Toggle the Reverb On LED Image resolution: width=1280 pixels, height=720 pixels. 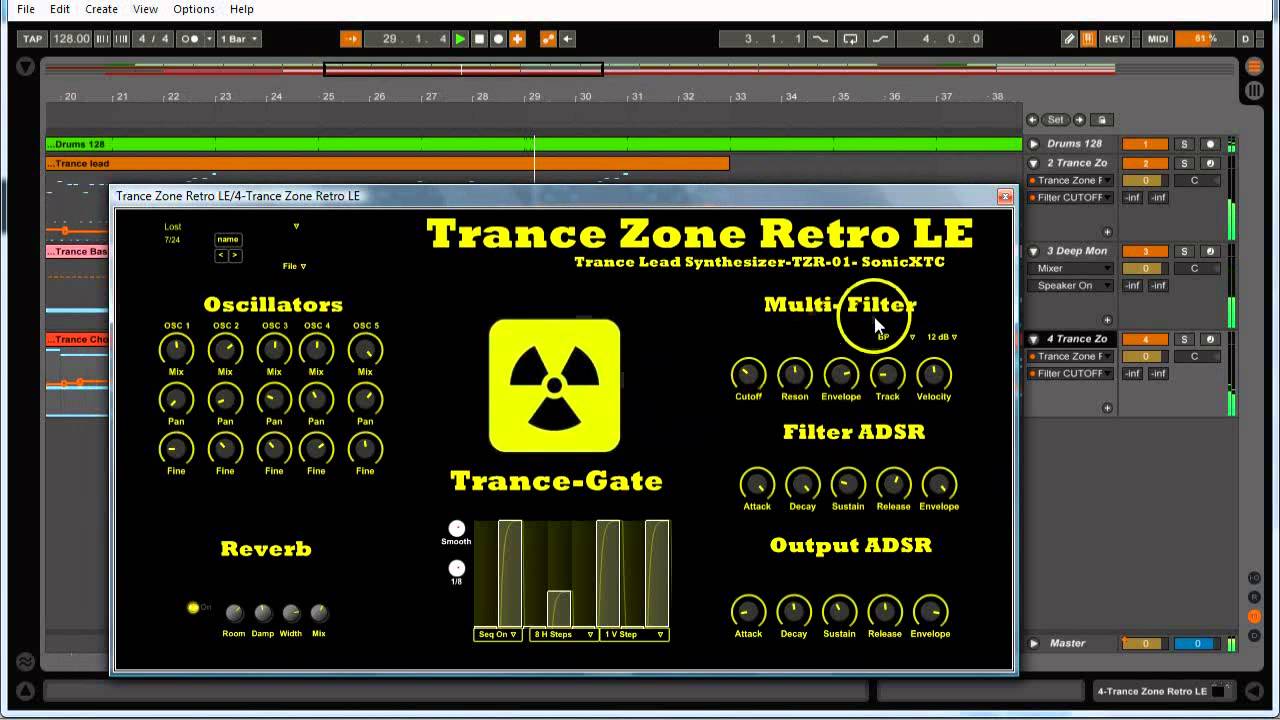click(x=193, y=607)
